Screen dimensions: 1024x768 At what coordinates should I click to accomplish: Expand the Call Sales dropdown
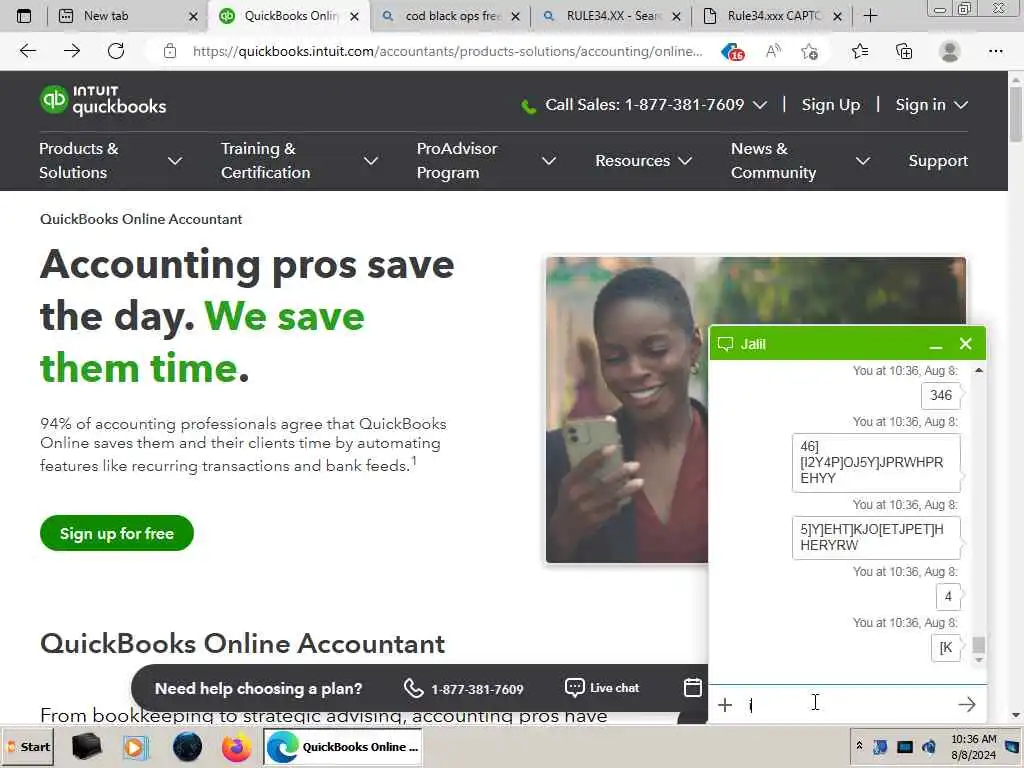(x=760, y=105)
